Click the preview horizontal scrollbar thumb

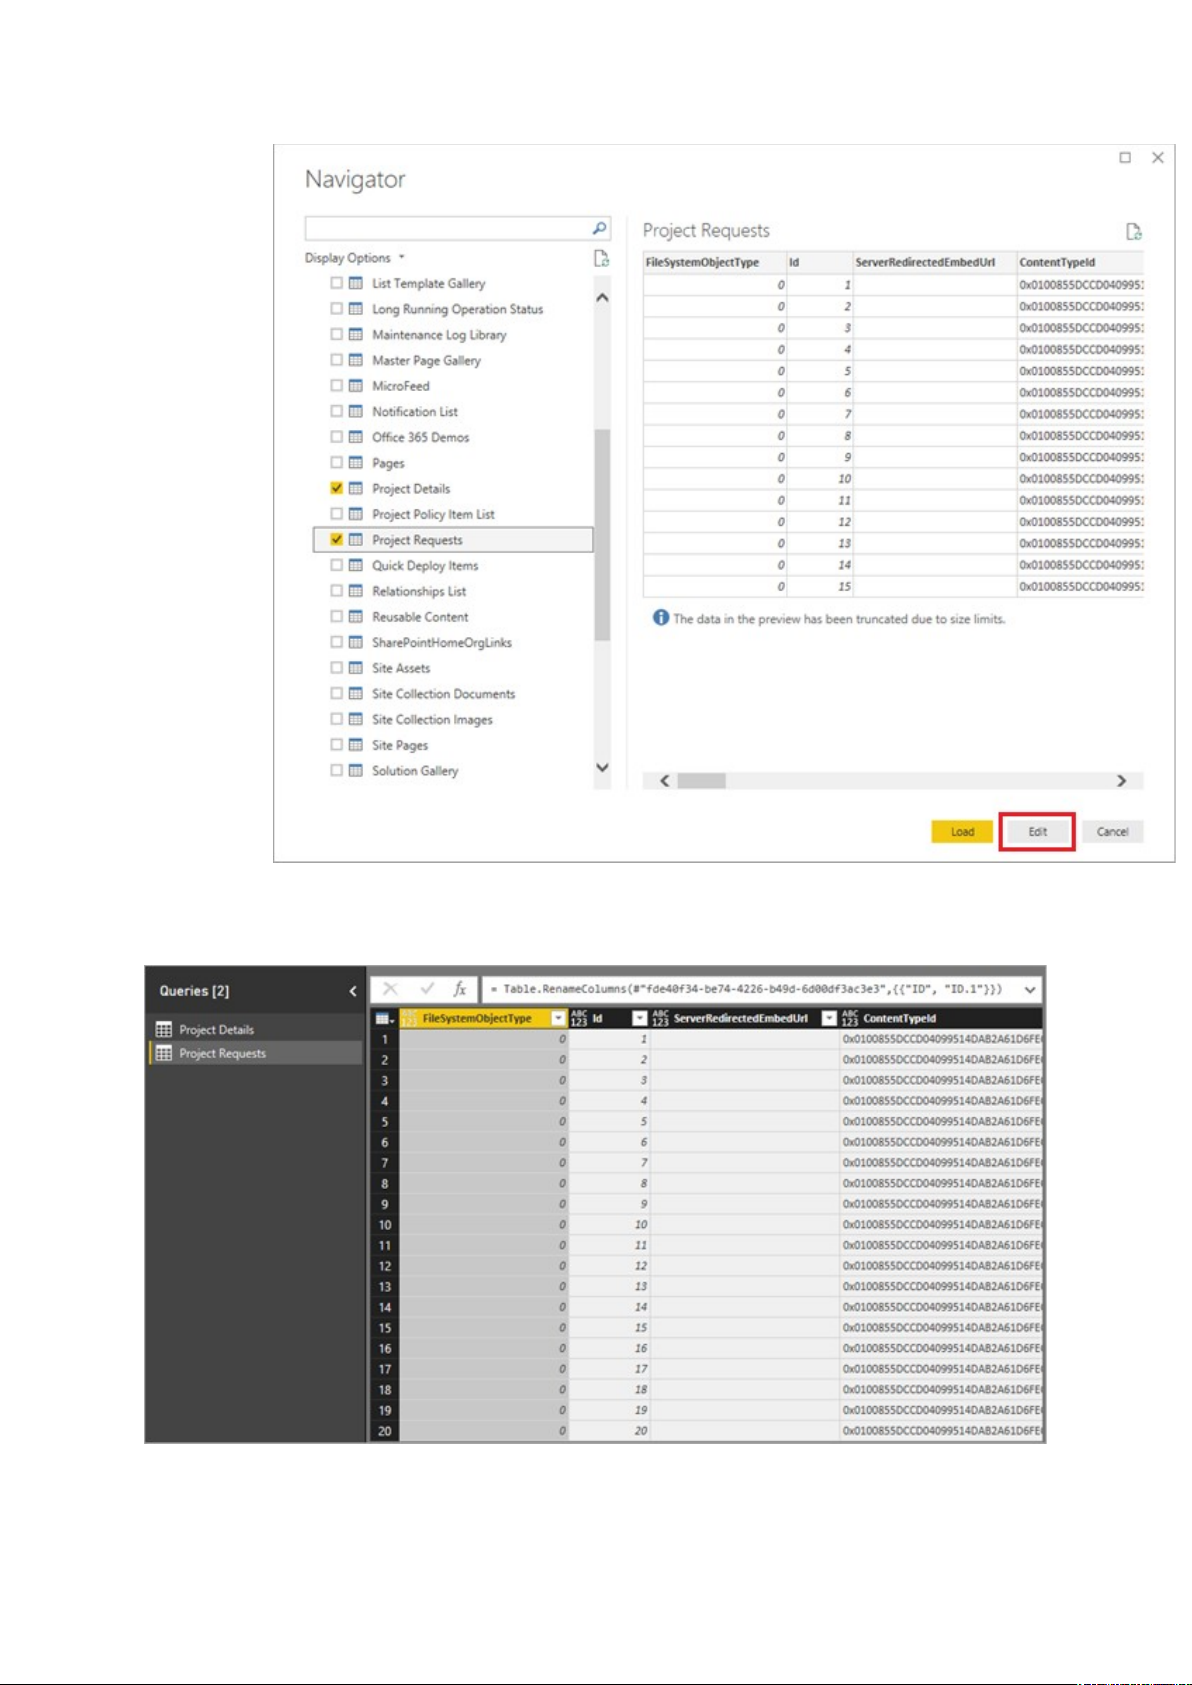click(x=701, y=781)
